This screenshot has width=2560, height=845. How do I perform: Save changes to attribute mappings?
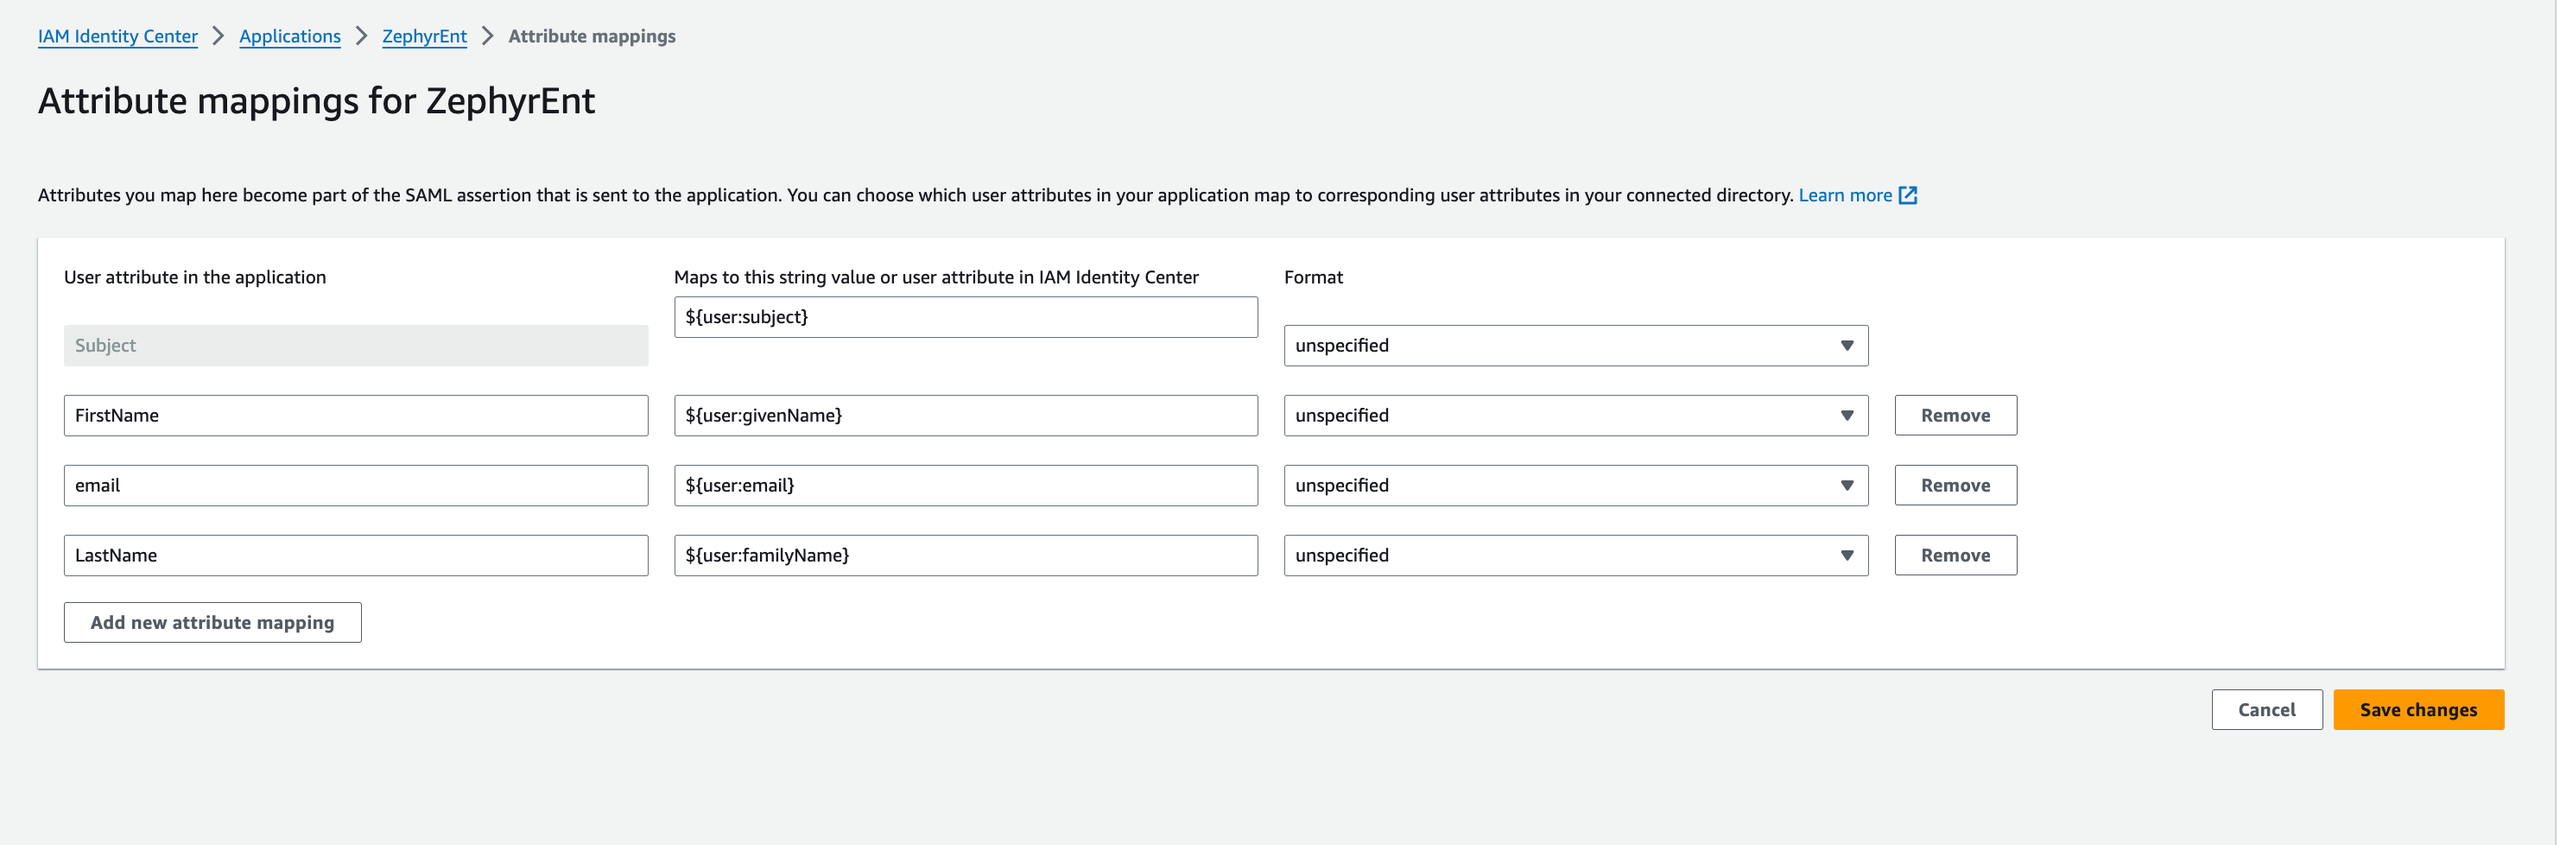pyautogui.click(x=2417, y=710)
